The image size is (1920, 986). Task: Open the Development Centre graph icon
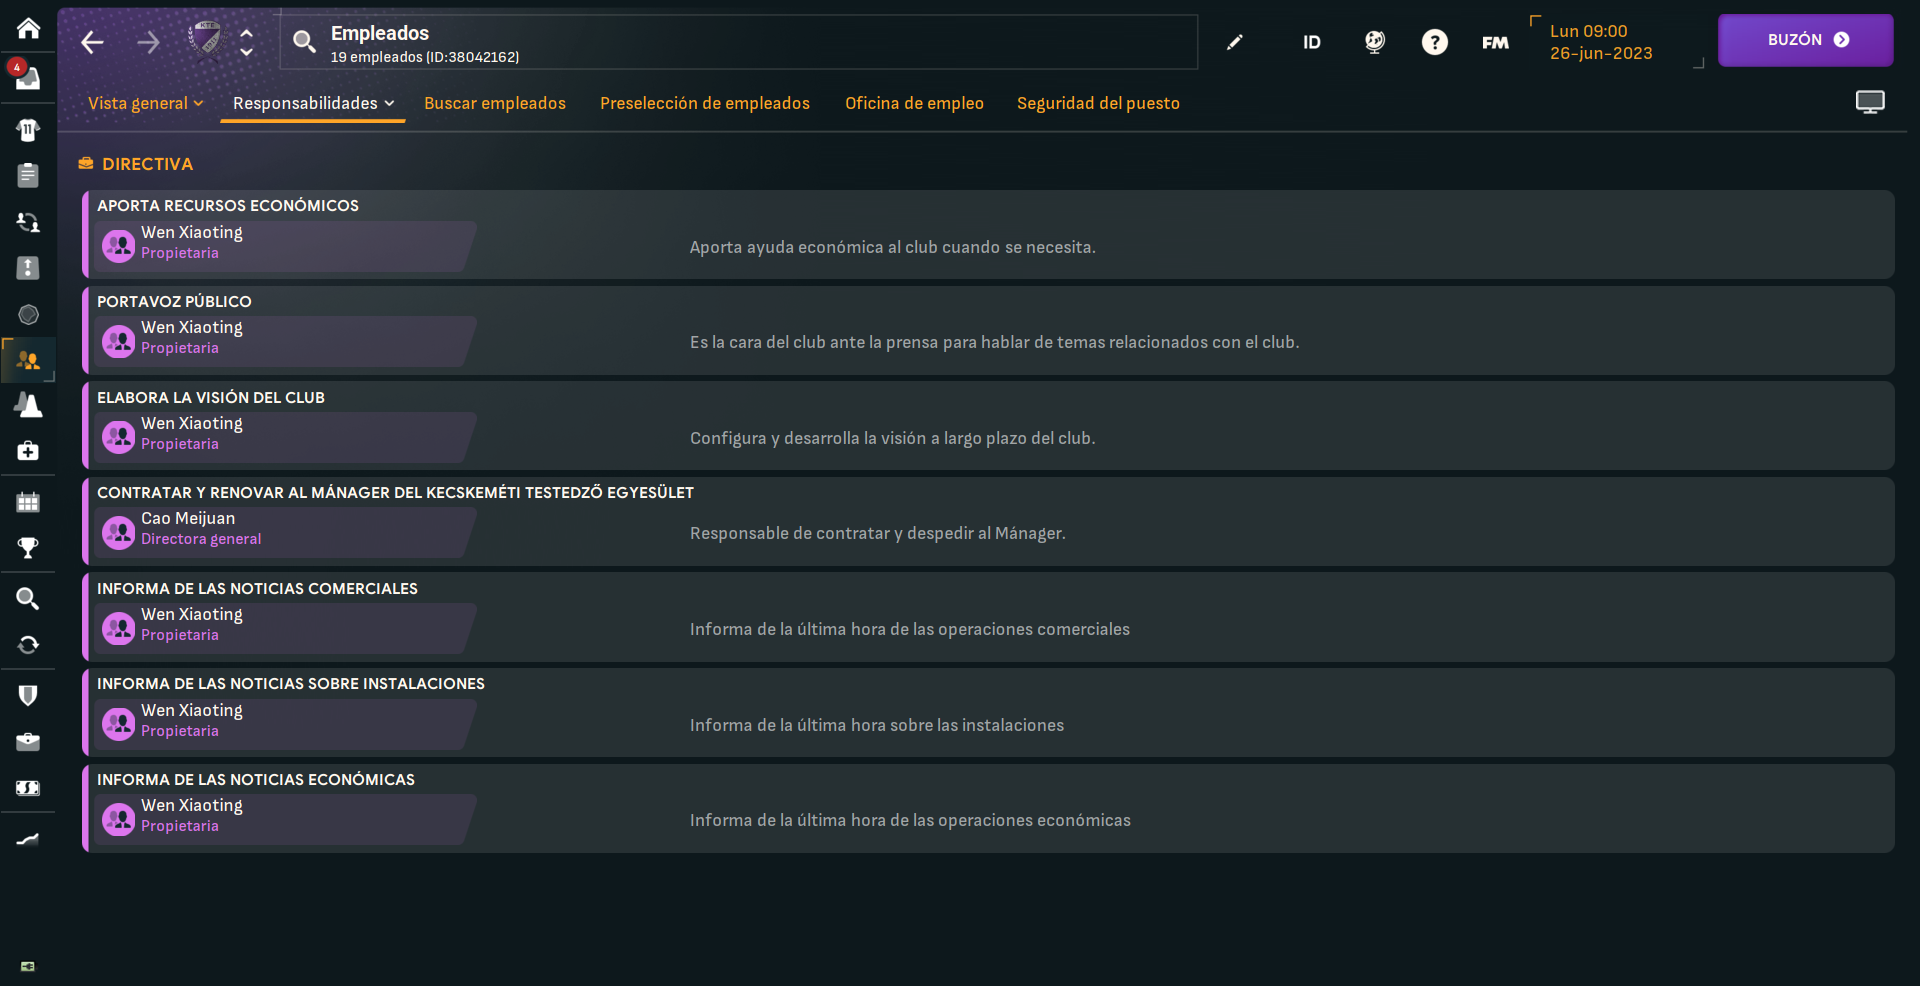(28, 839)
